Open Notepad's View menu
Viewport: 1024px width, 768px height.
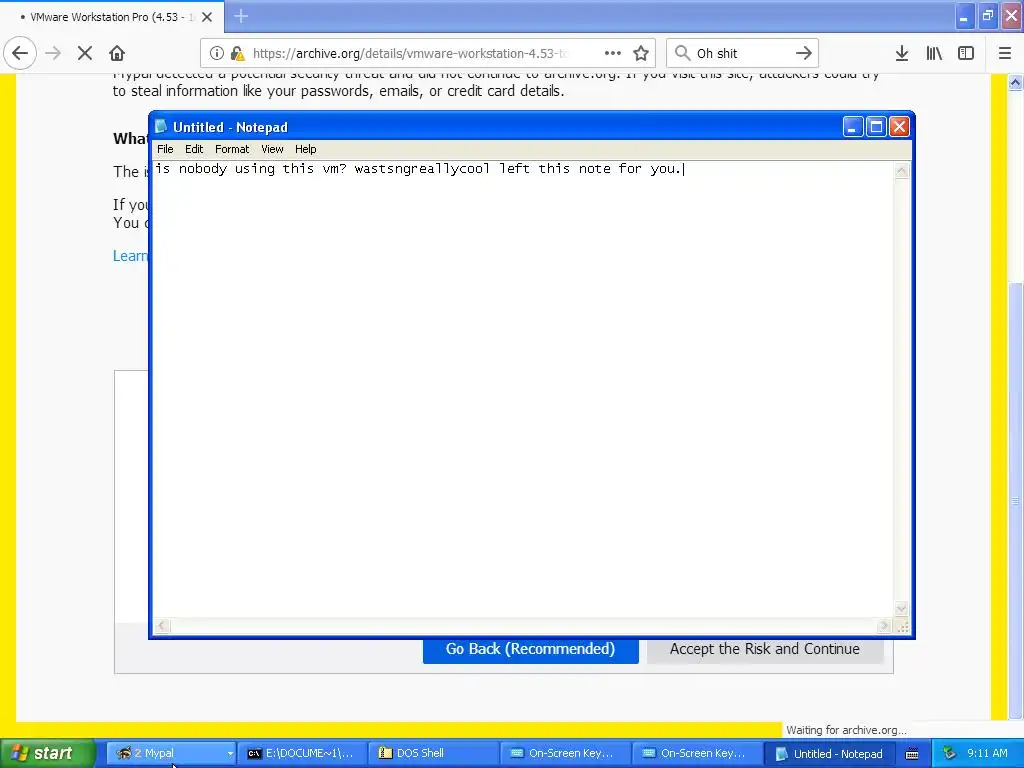click(x=272, y=149)
